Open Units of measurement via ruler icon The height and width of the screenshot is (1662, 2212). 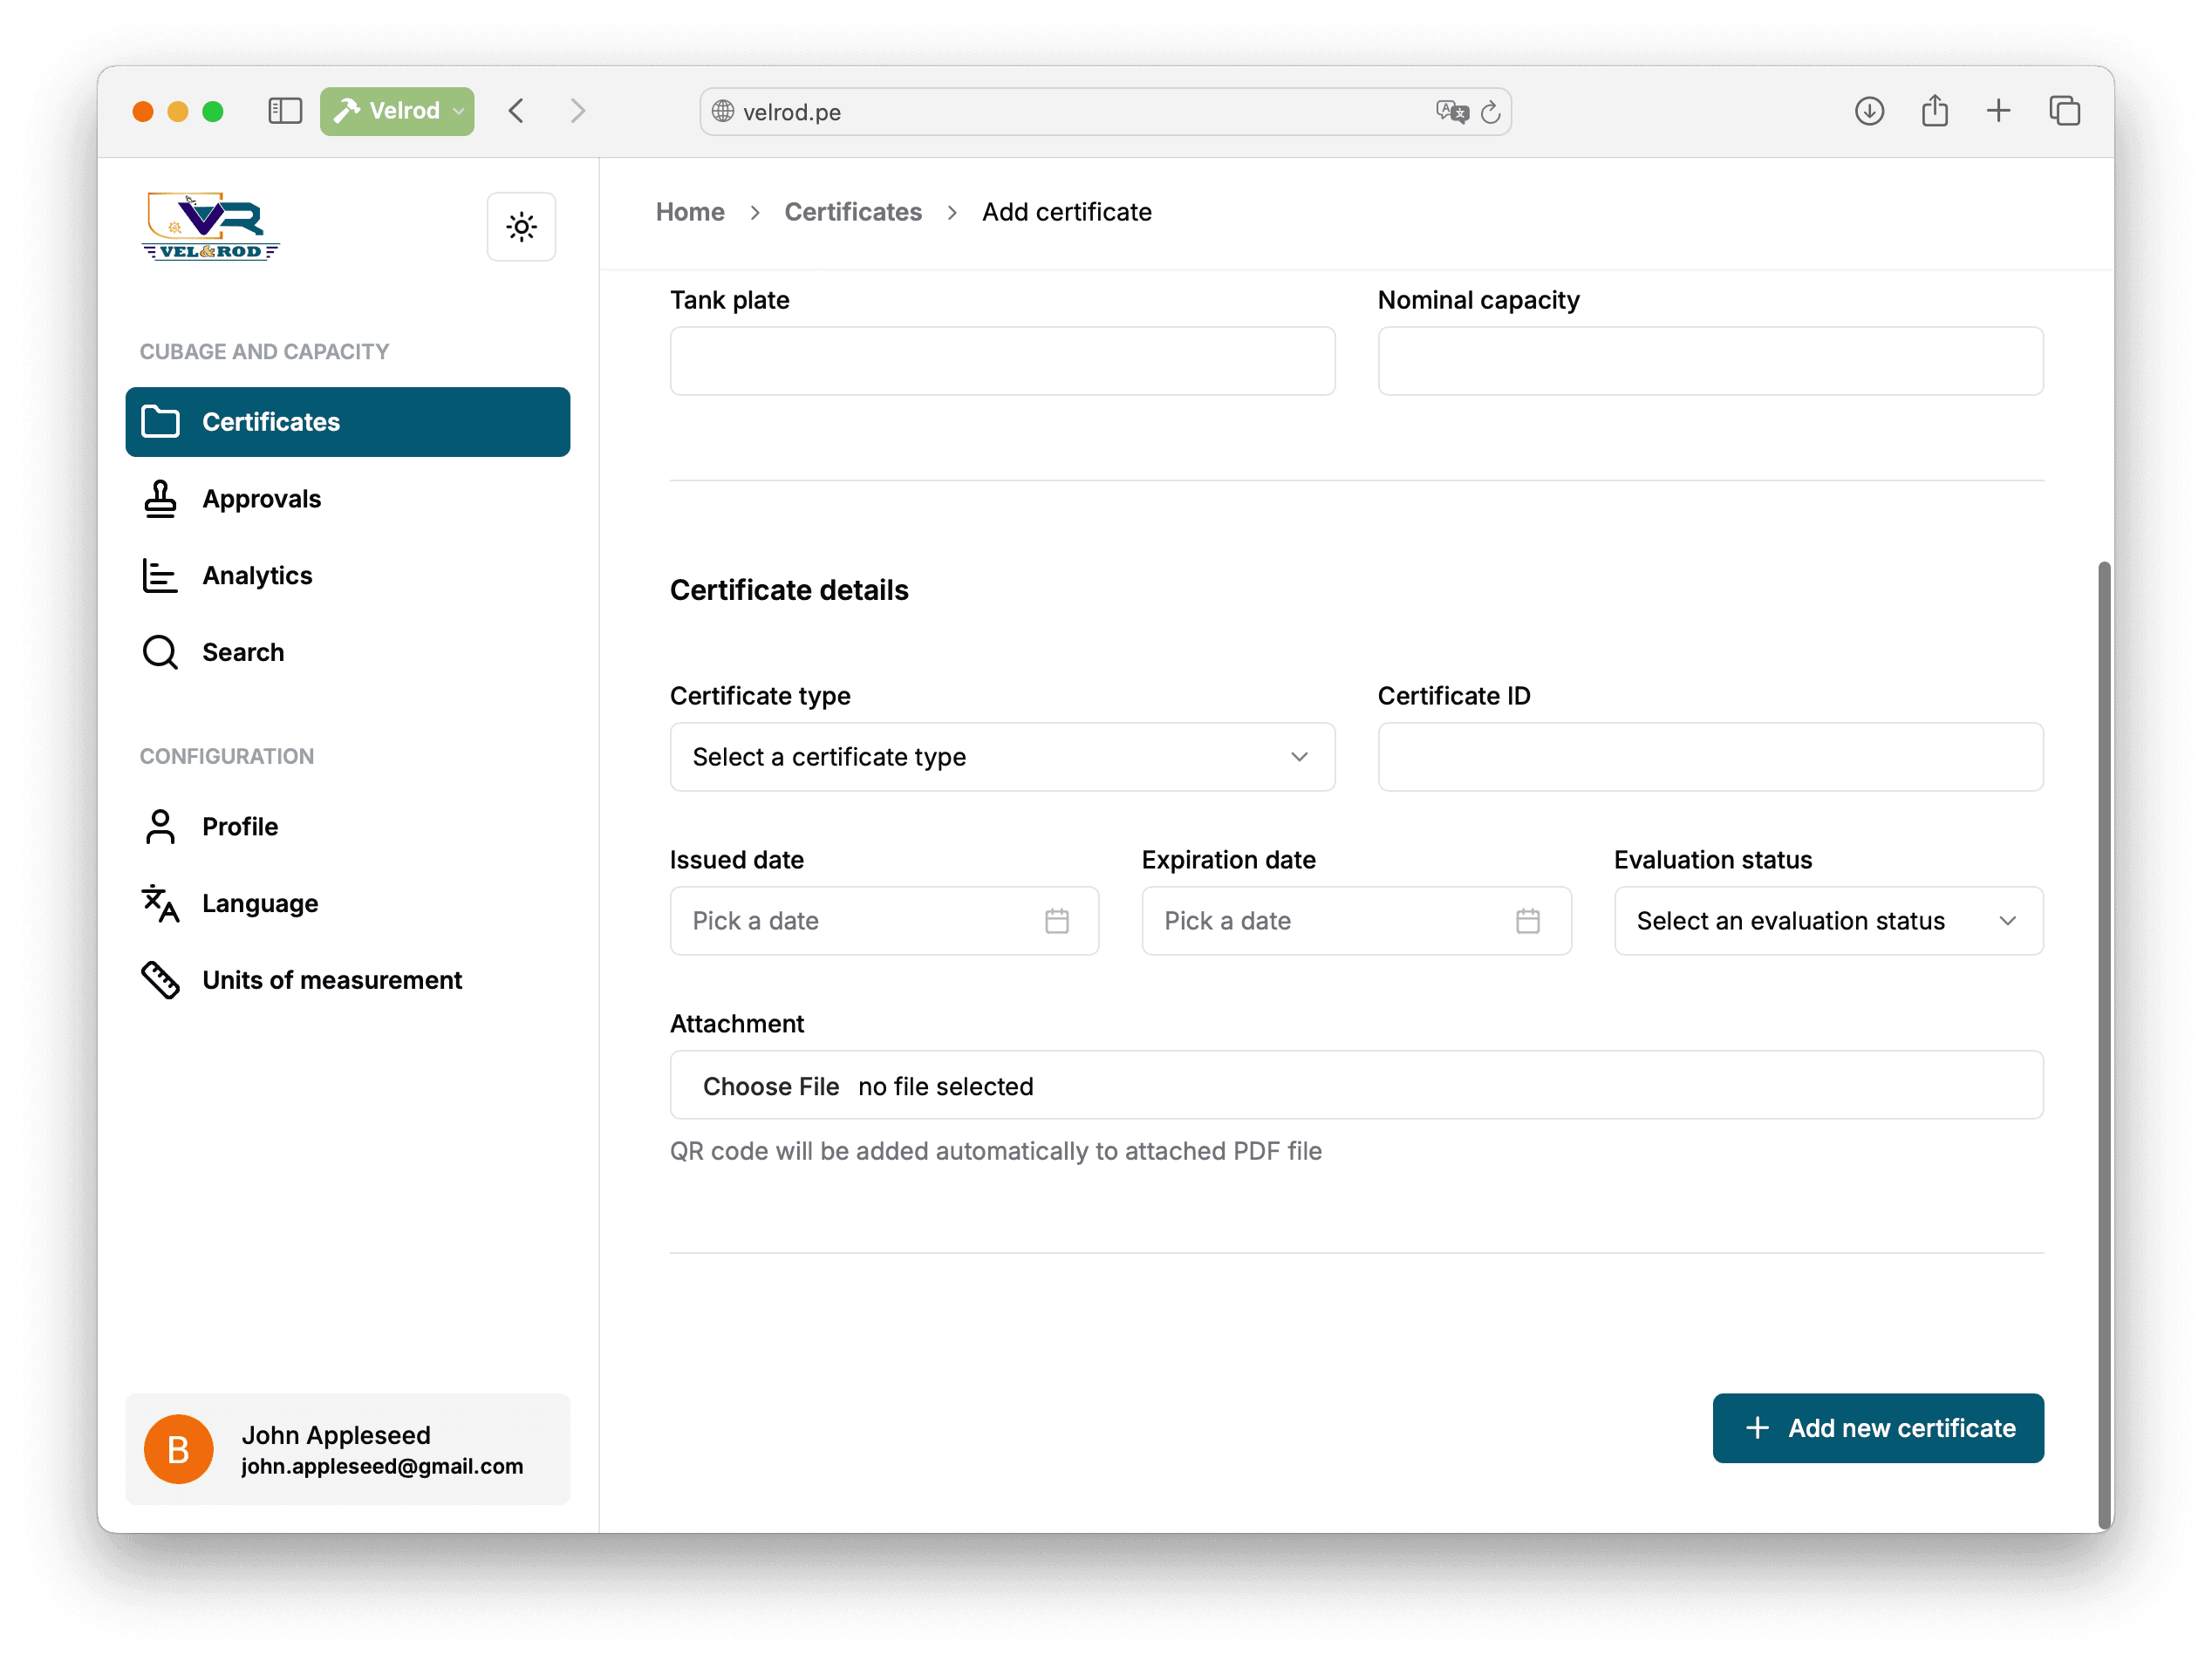160,979
